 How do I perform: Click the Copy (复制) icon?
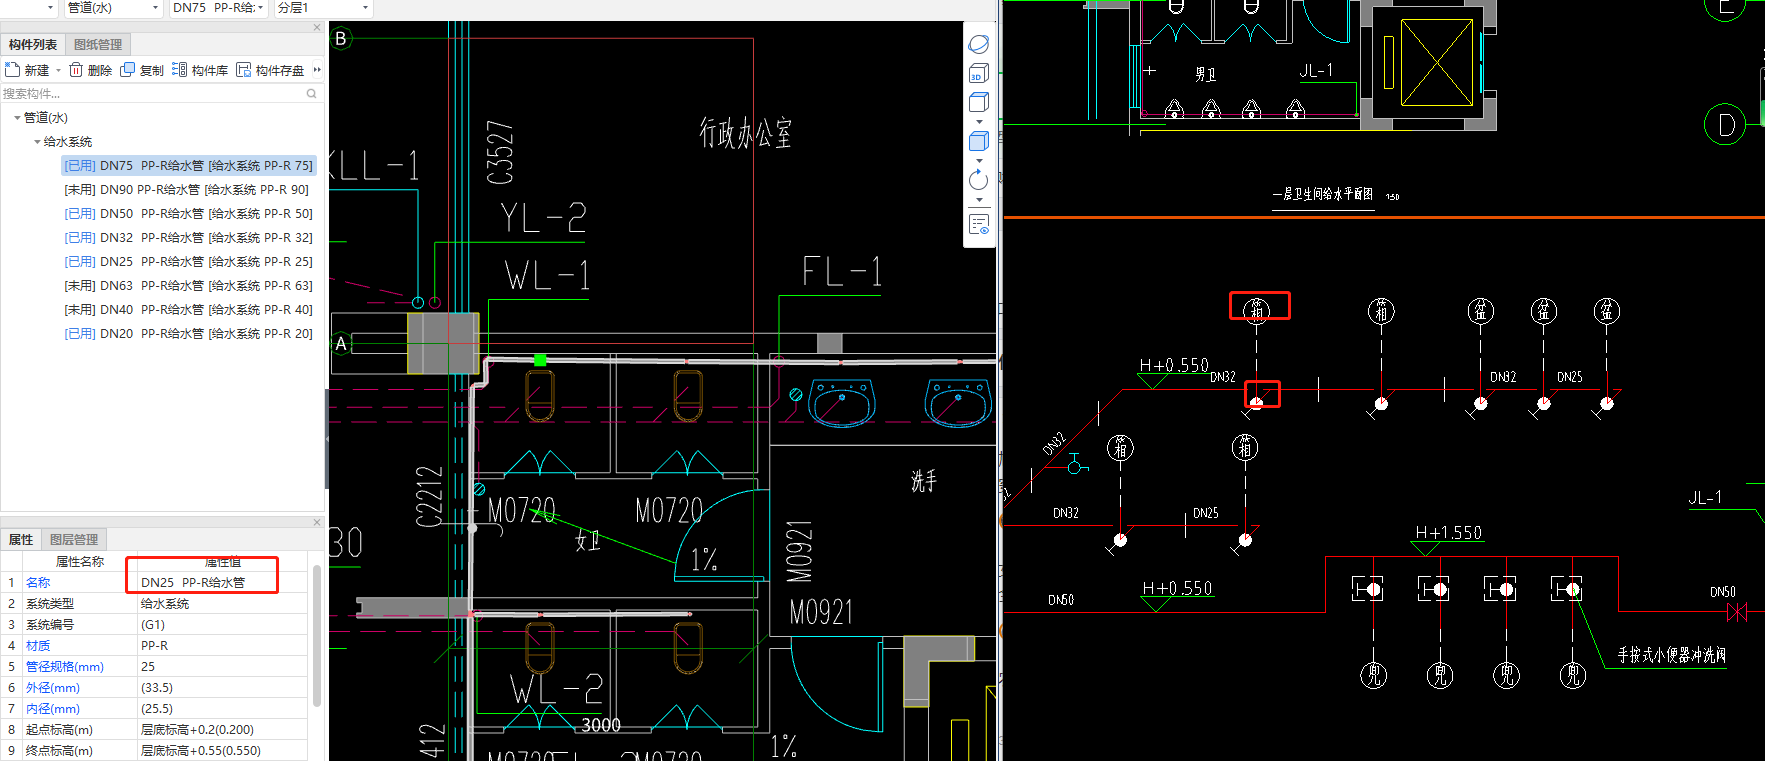(x=127, y=70)
